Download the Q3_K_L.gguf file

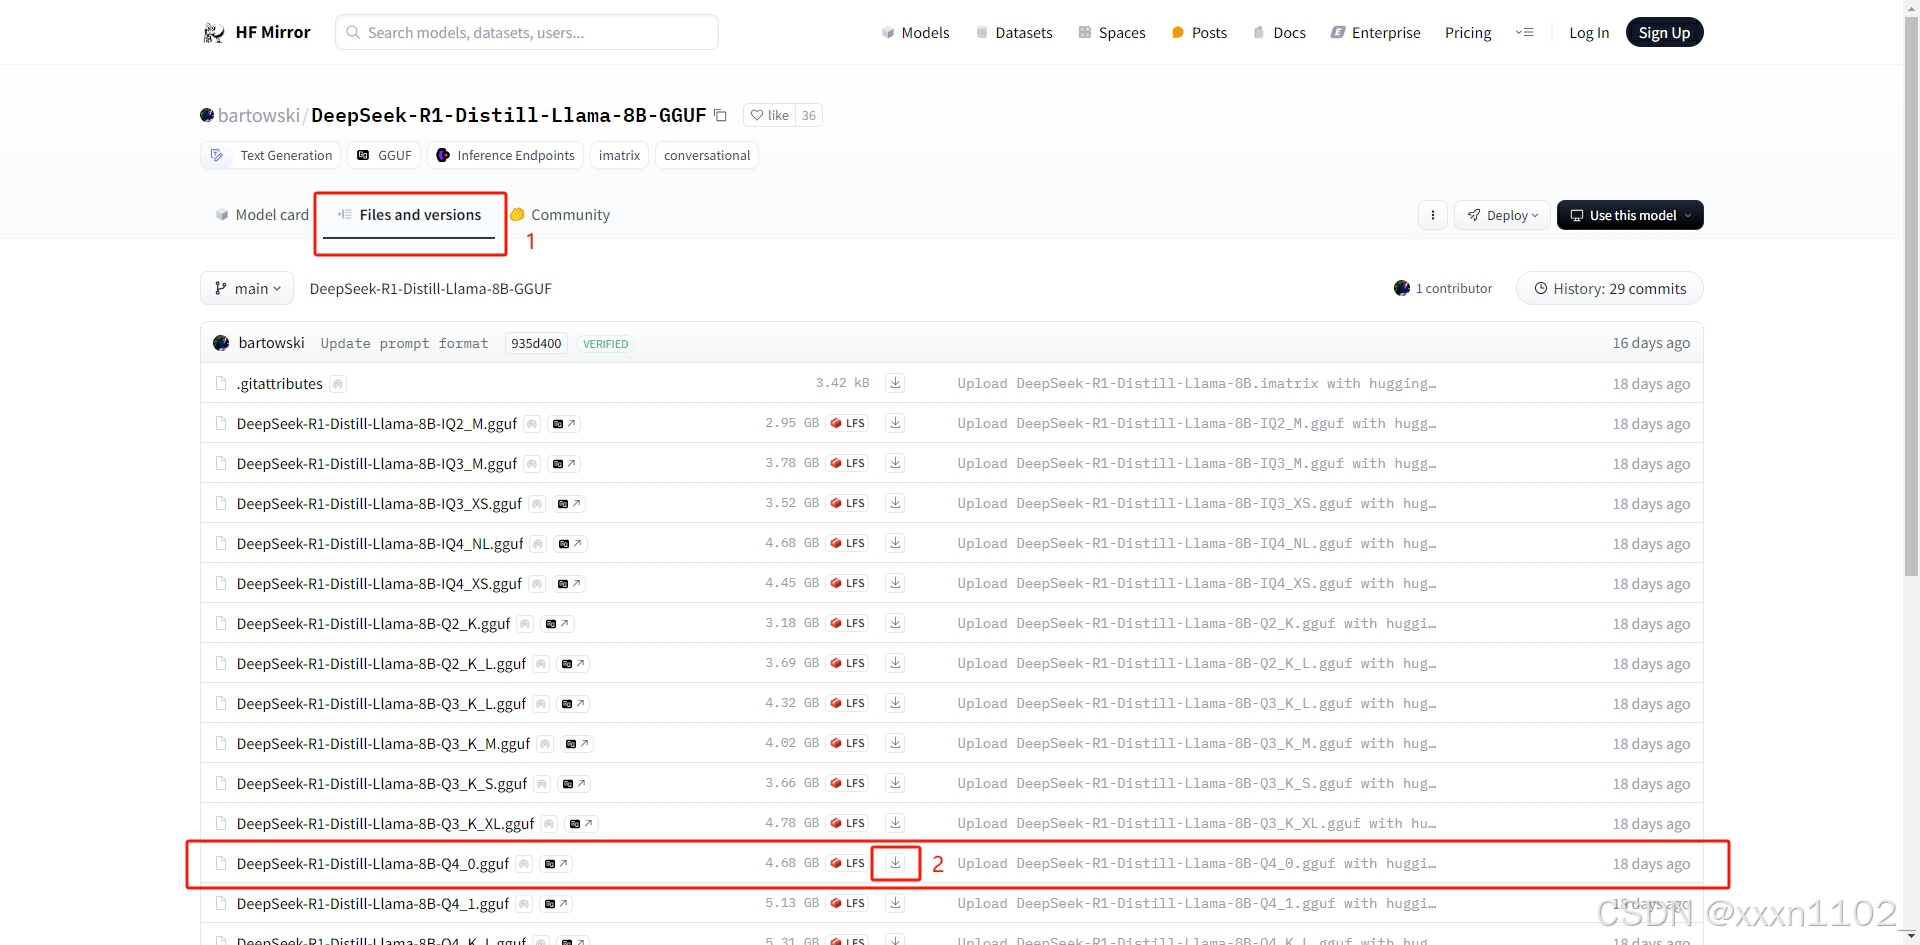click(895, 703)
